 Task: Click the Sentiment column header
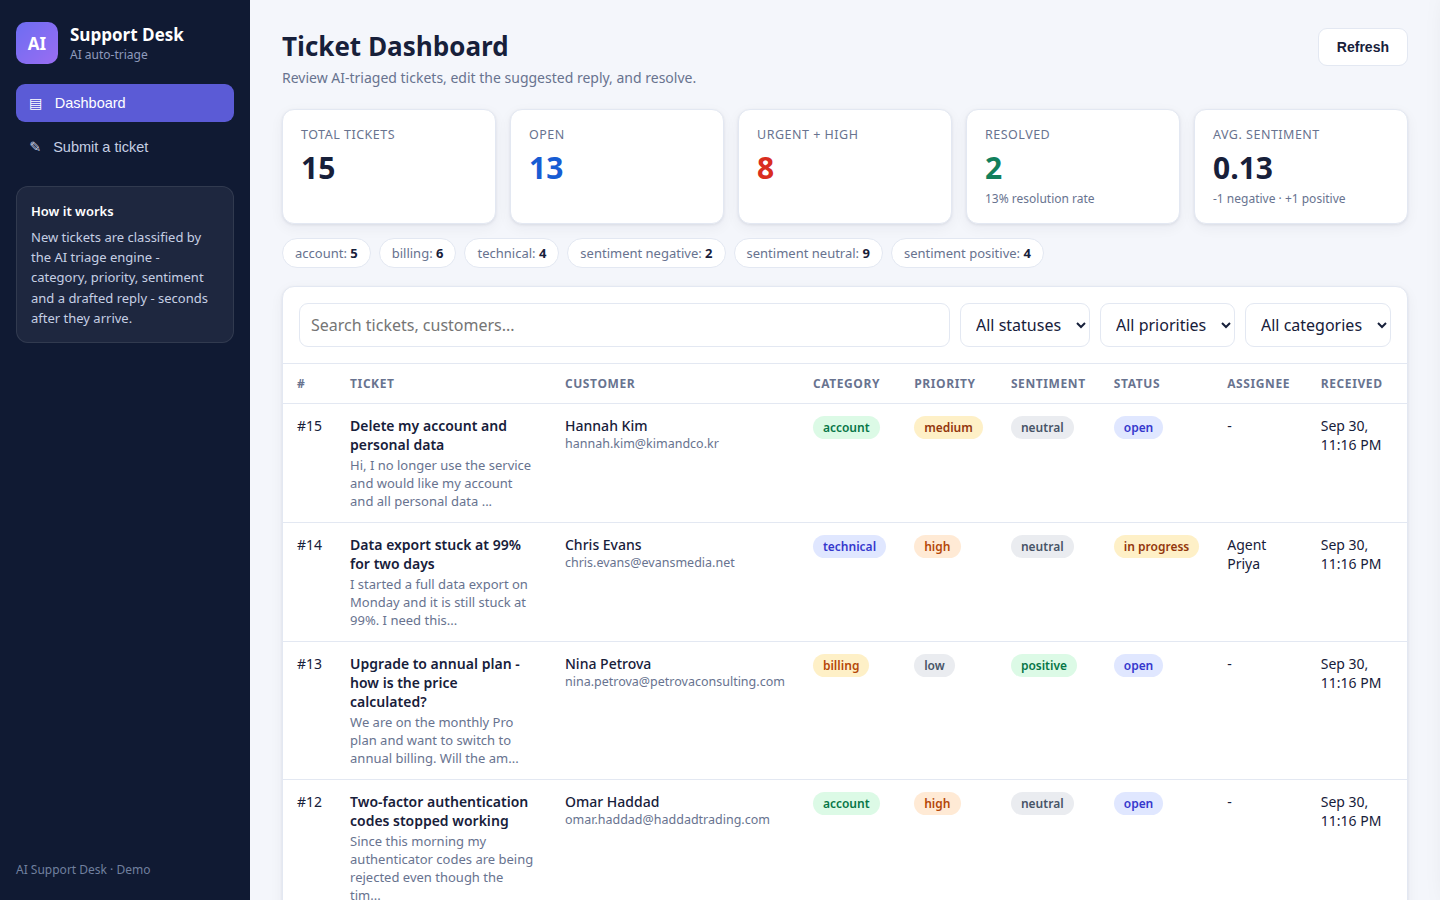[1047, 384]
